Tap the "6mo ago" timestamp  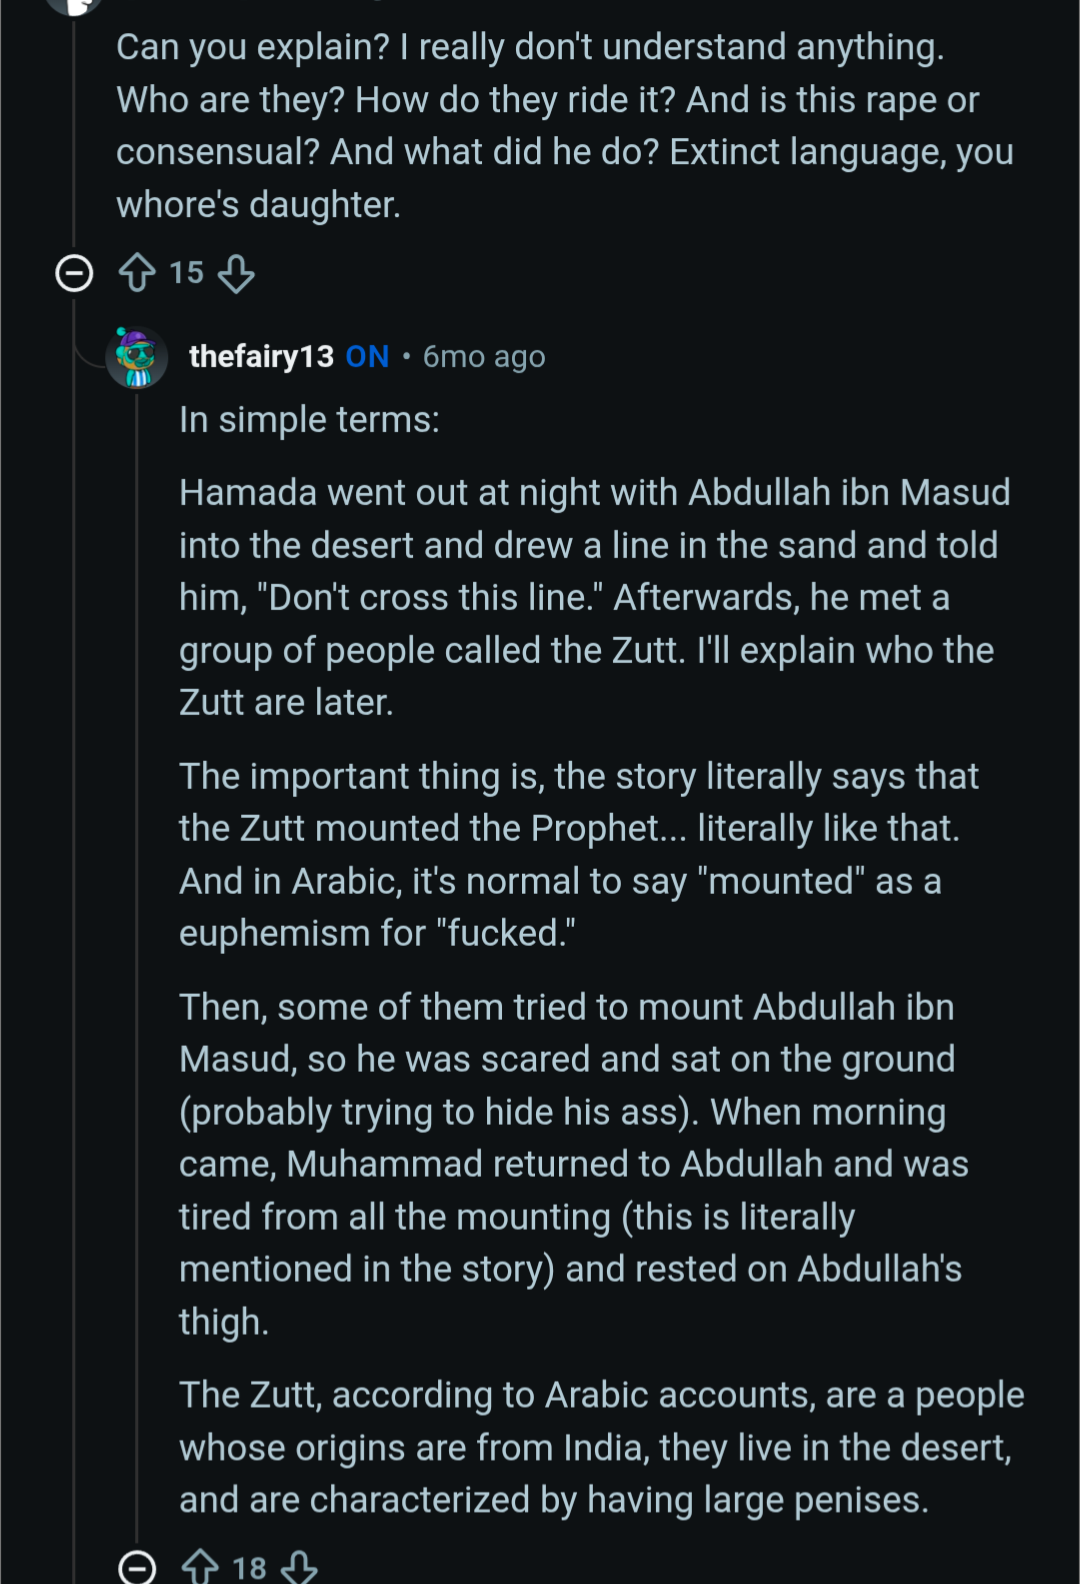click(x=484, y=357)
